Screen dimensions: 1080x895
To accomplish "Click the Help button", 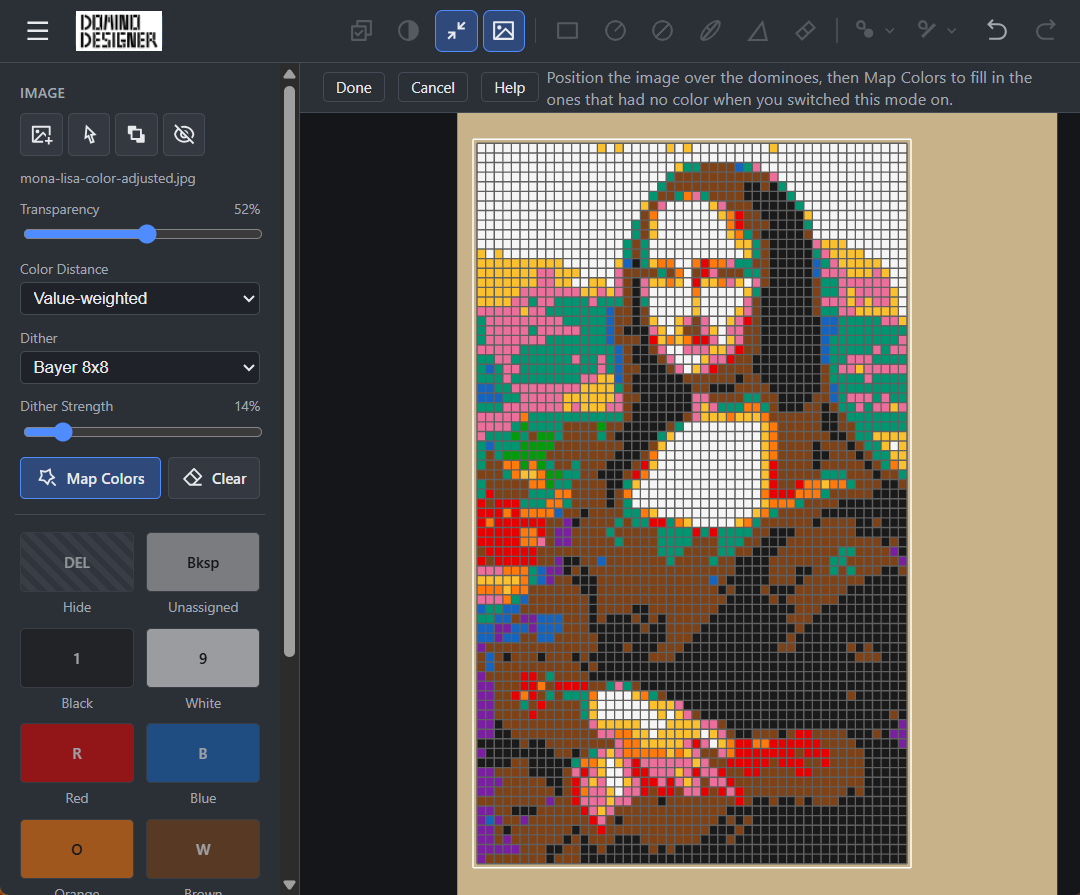I will tap(510, 88).
